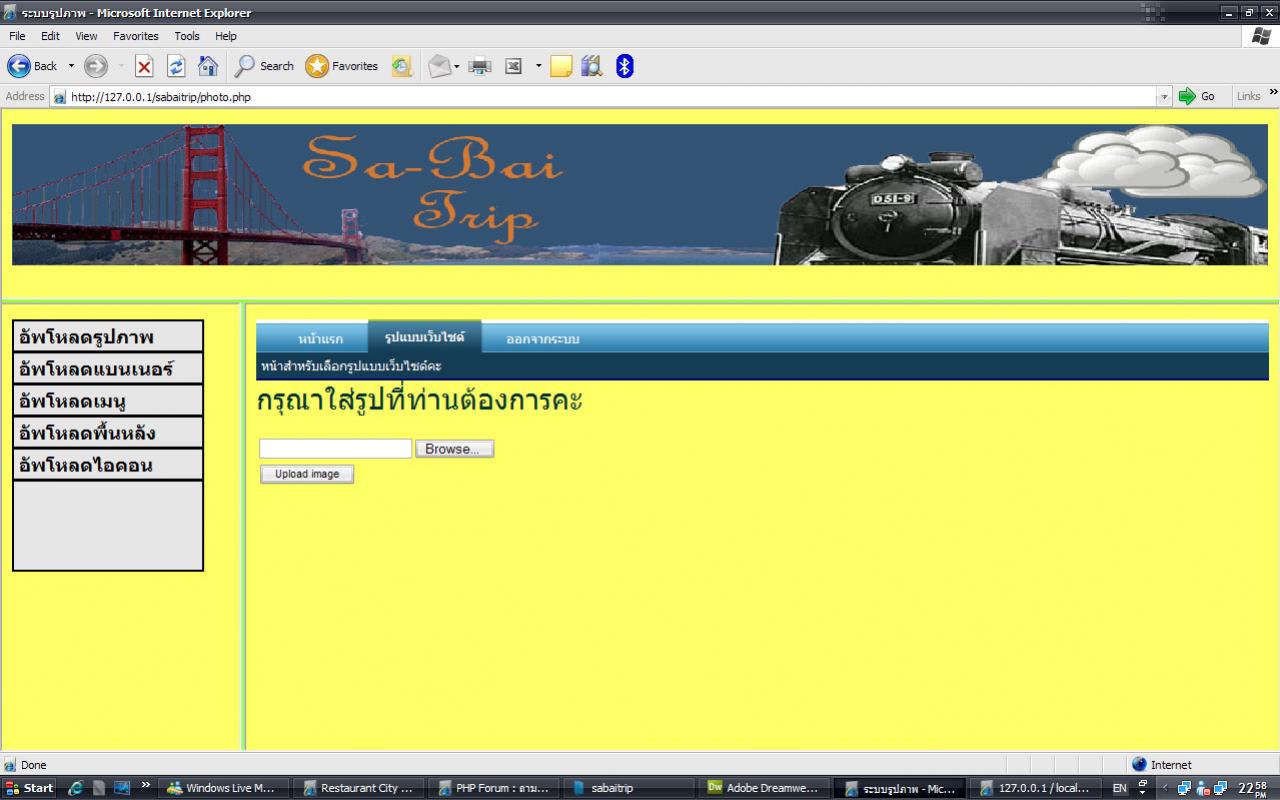Click the Forward navigation arrow
Image resolution: width=1280 pixels, height=800 pixels.
[x=96, y=66]
